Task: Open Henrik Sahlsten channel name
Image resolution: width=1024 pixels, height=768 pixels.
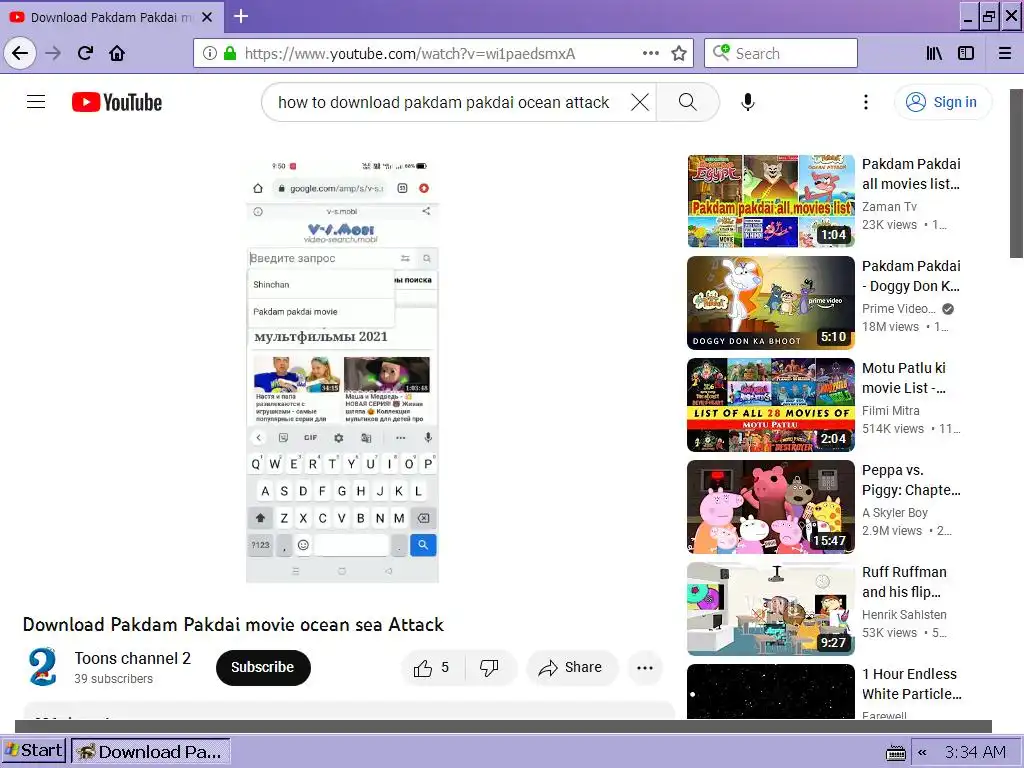Action: coord(904,615)
